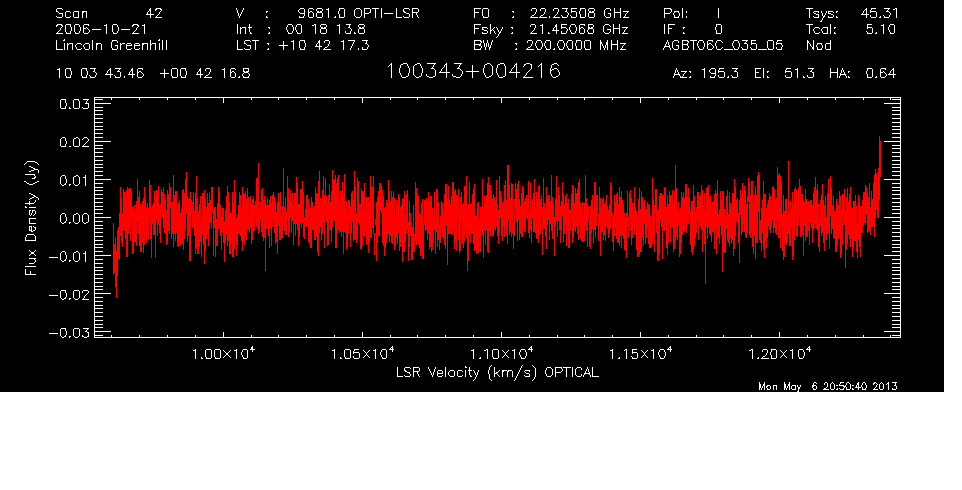Click right ascension 10 03 43.46

tap(100, 74)
